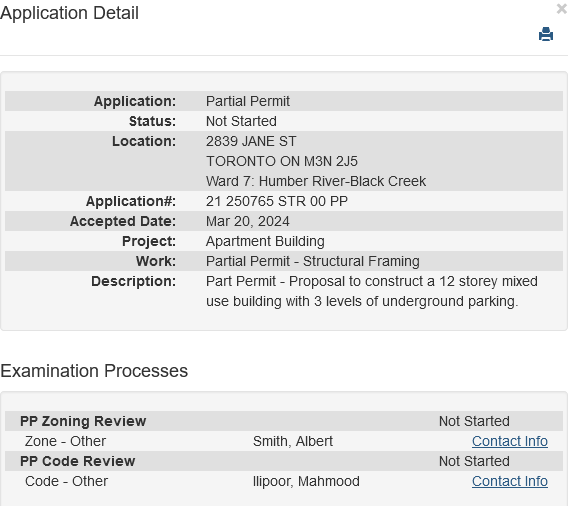Close the Application Detail dialog
The width and height of the screenshot is (568, 506).
[562, 9]
